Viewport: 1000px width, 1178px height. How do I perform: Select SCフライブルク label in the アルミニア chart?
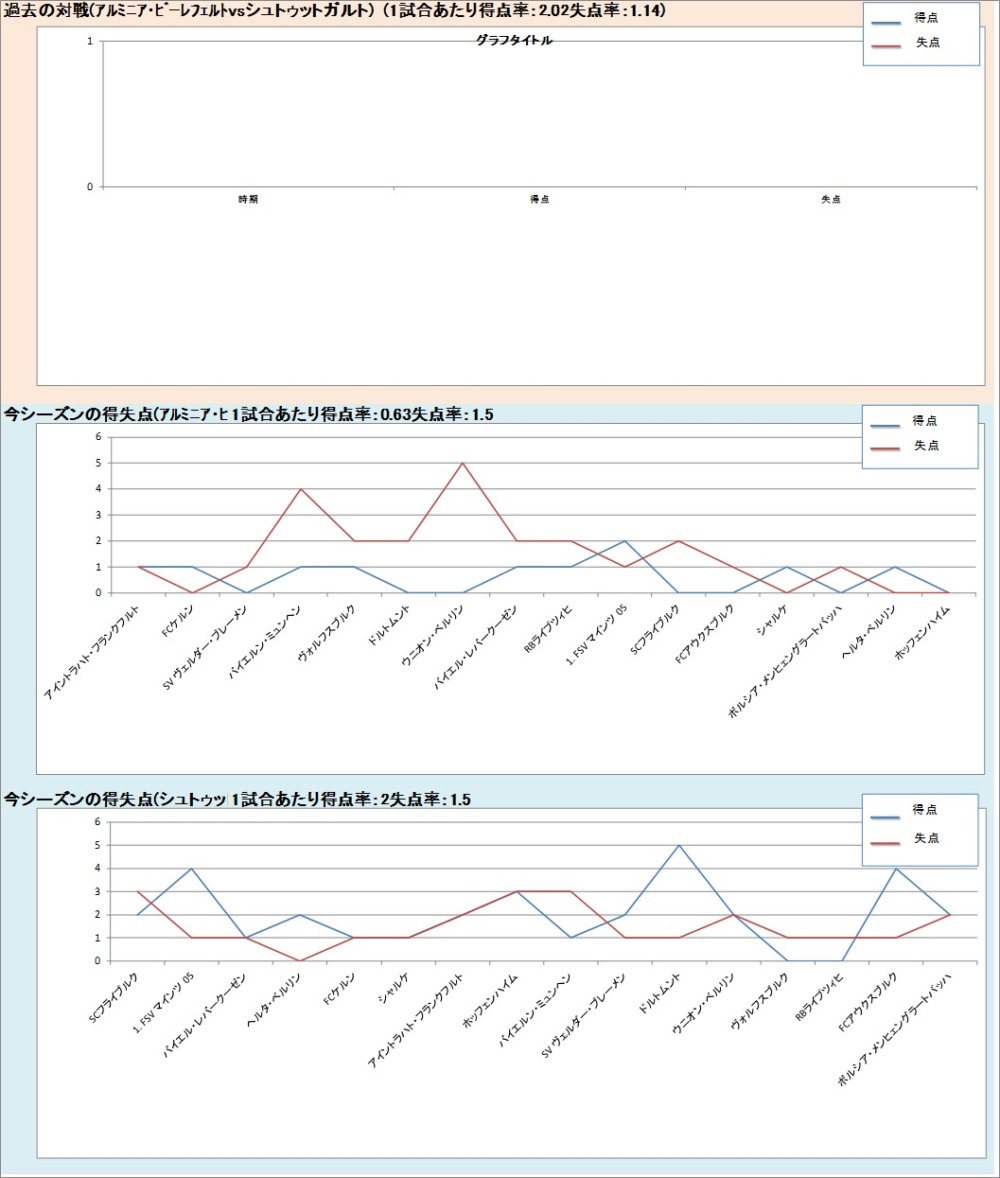[x=655, y=630]
